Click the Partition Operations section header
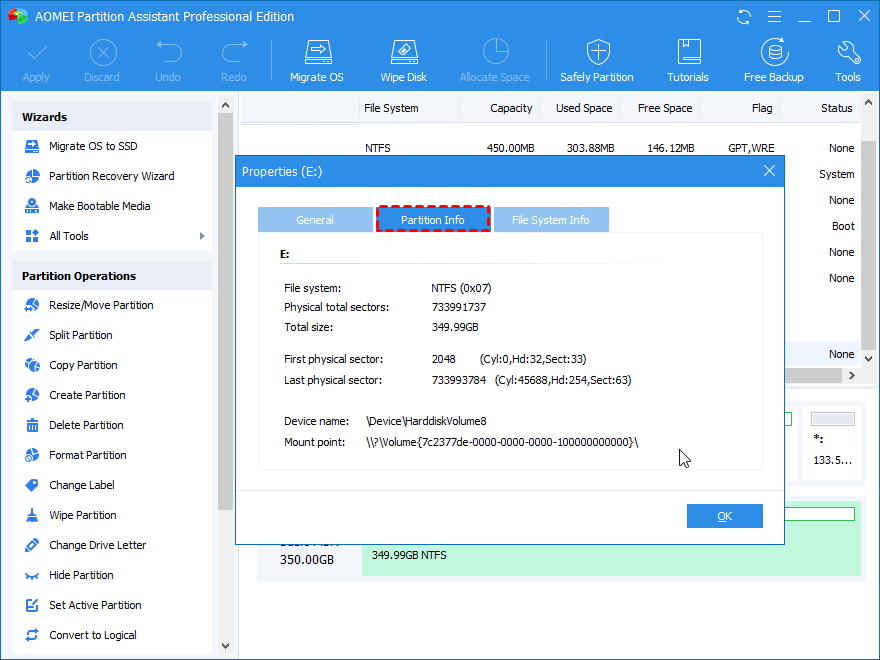 [112, 276]
